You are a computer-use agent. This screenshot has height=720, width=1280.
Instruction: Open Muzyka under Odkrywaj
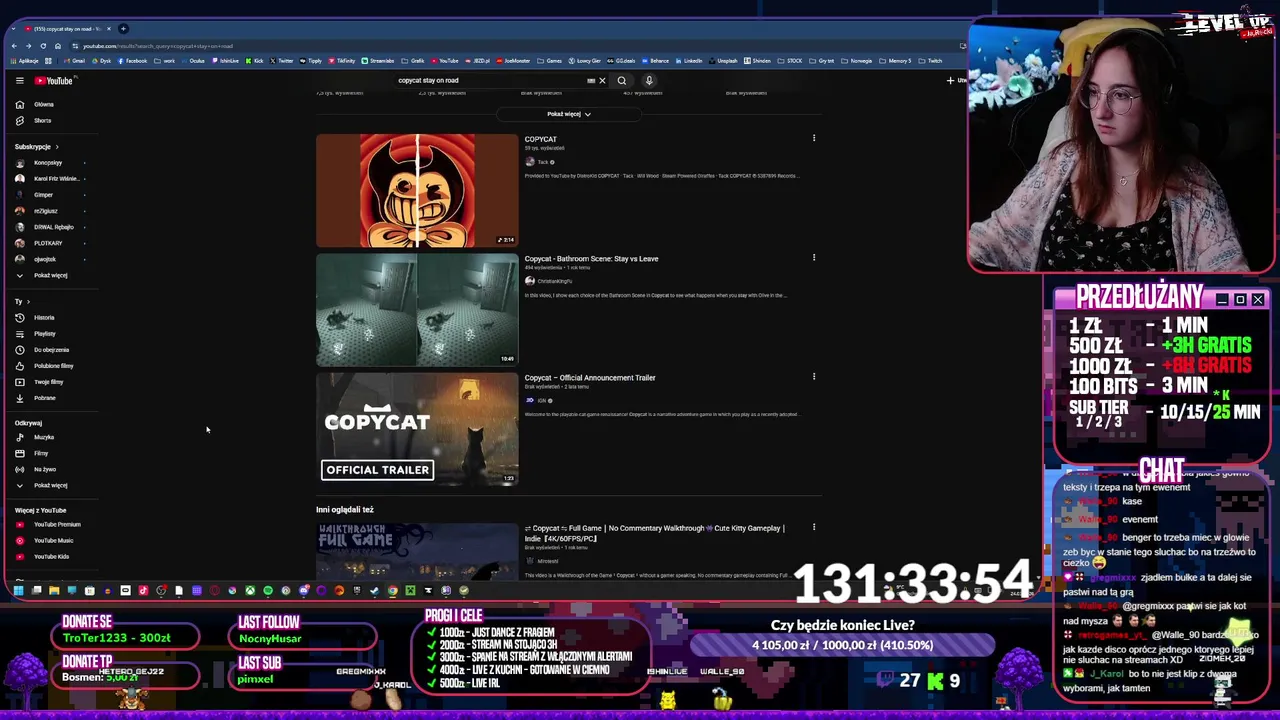click(44, 437)
